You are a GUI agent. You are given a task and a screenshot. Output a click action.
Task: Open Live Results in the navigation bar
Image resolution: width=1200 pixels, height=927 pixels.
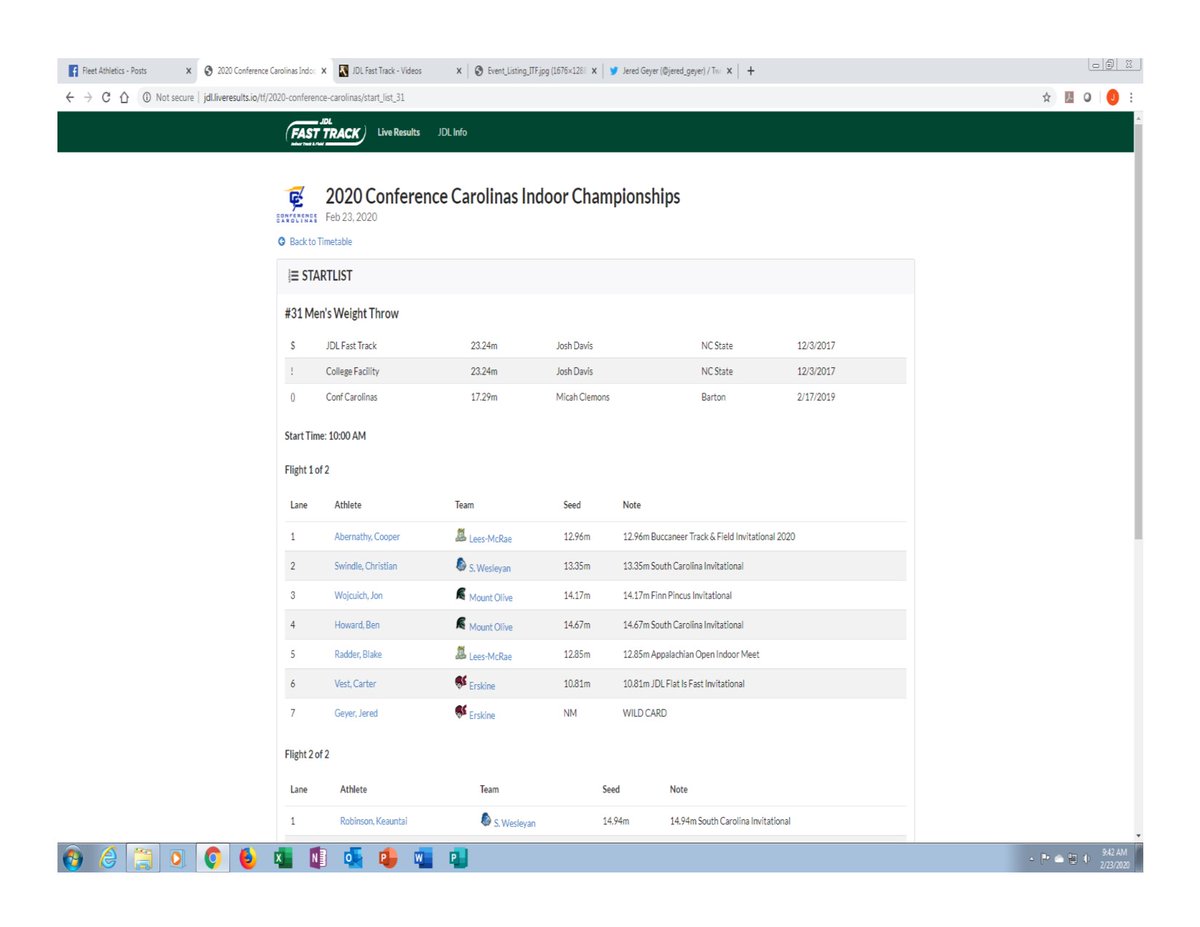coord(399,132)
